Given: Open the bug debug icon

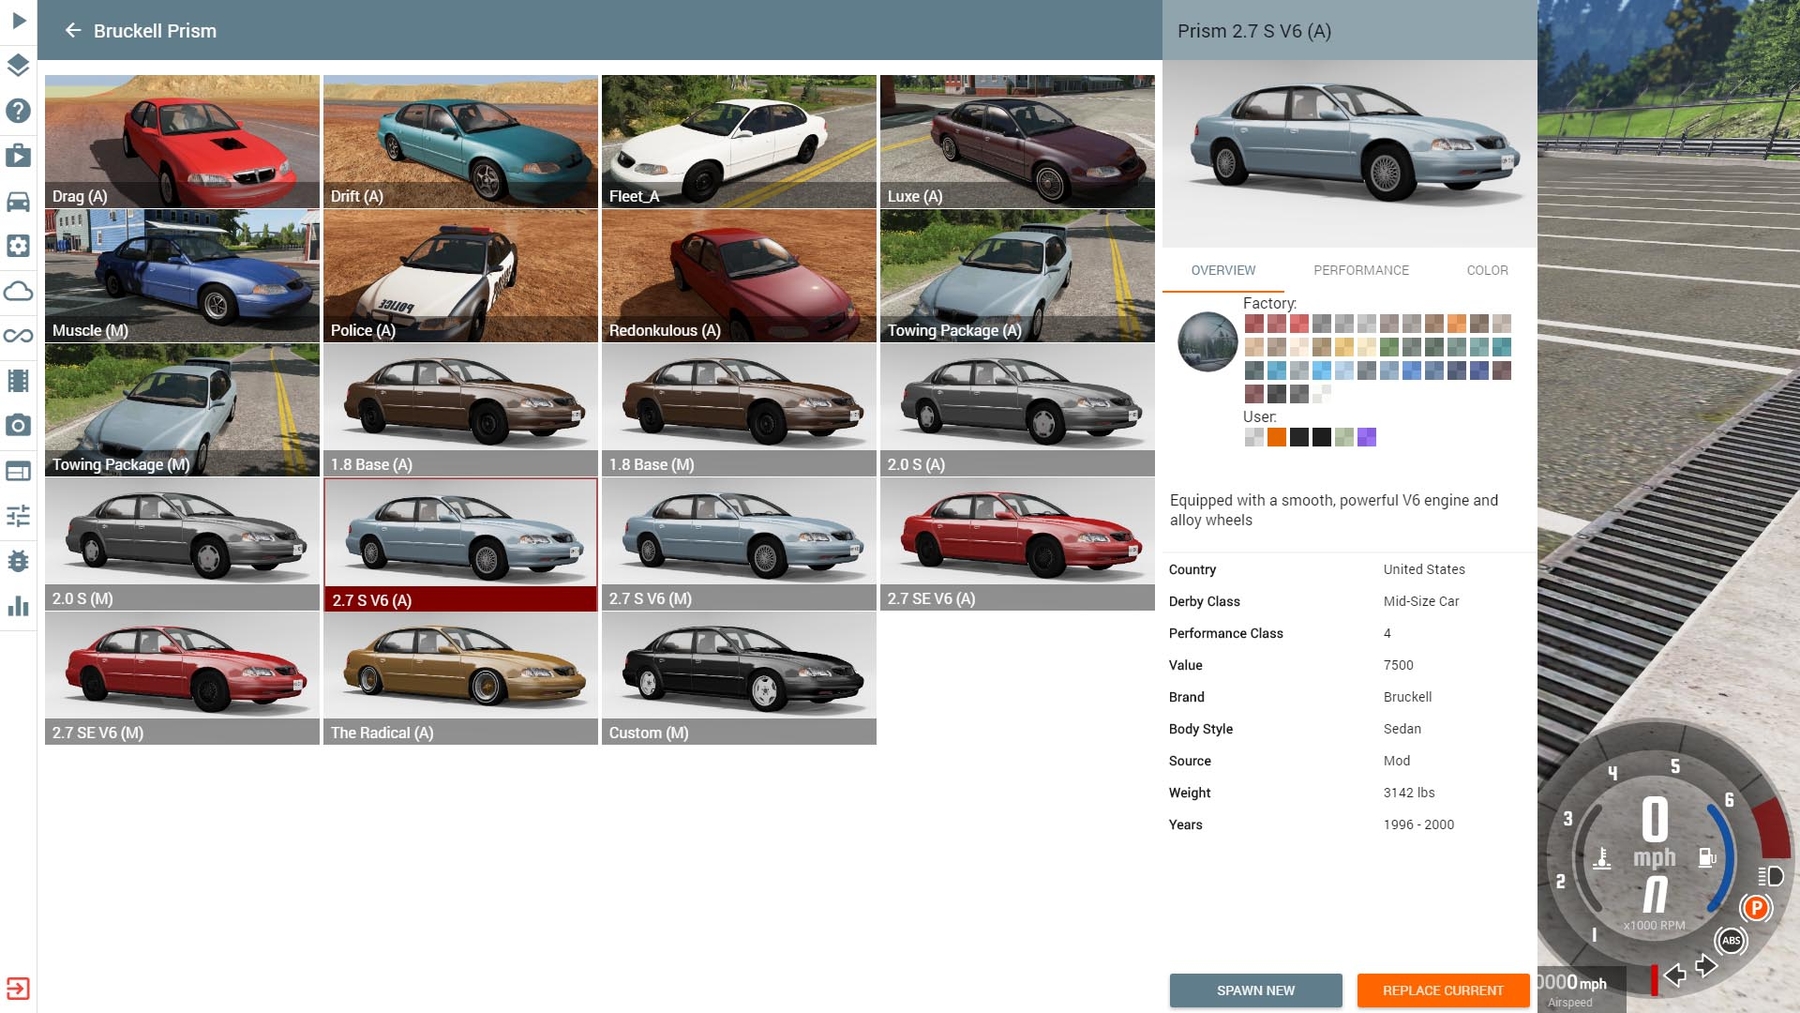Looking at the screenshot, I should [x=18, y=561].
